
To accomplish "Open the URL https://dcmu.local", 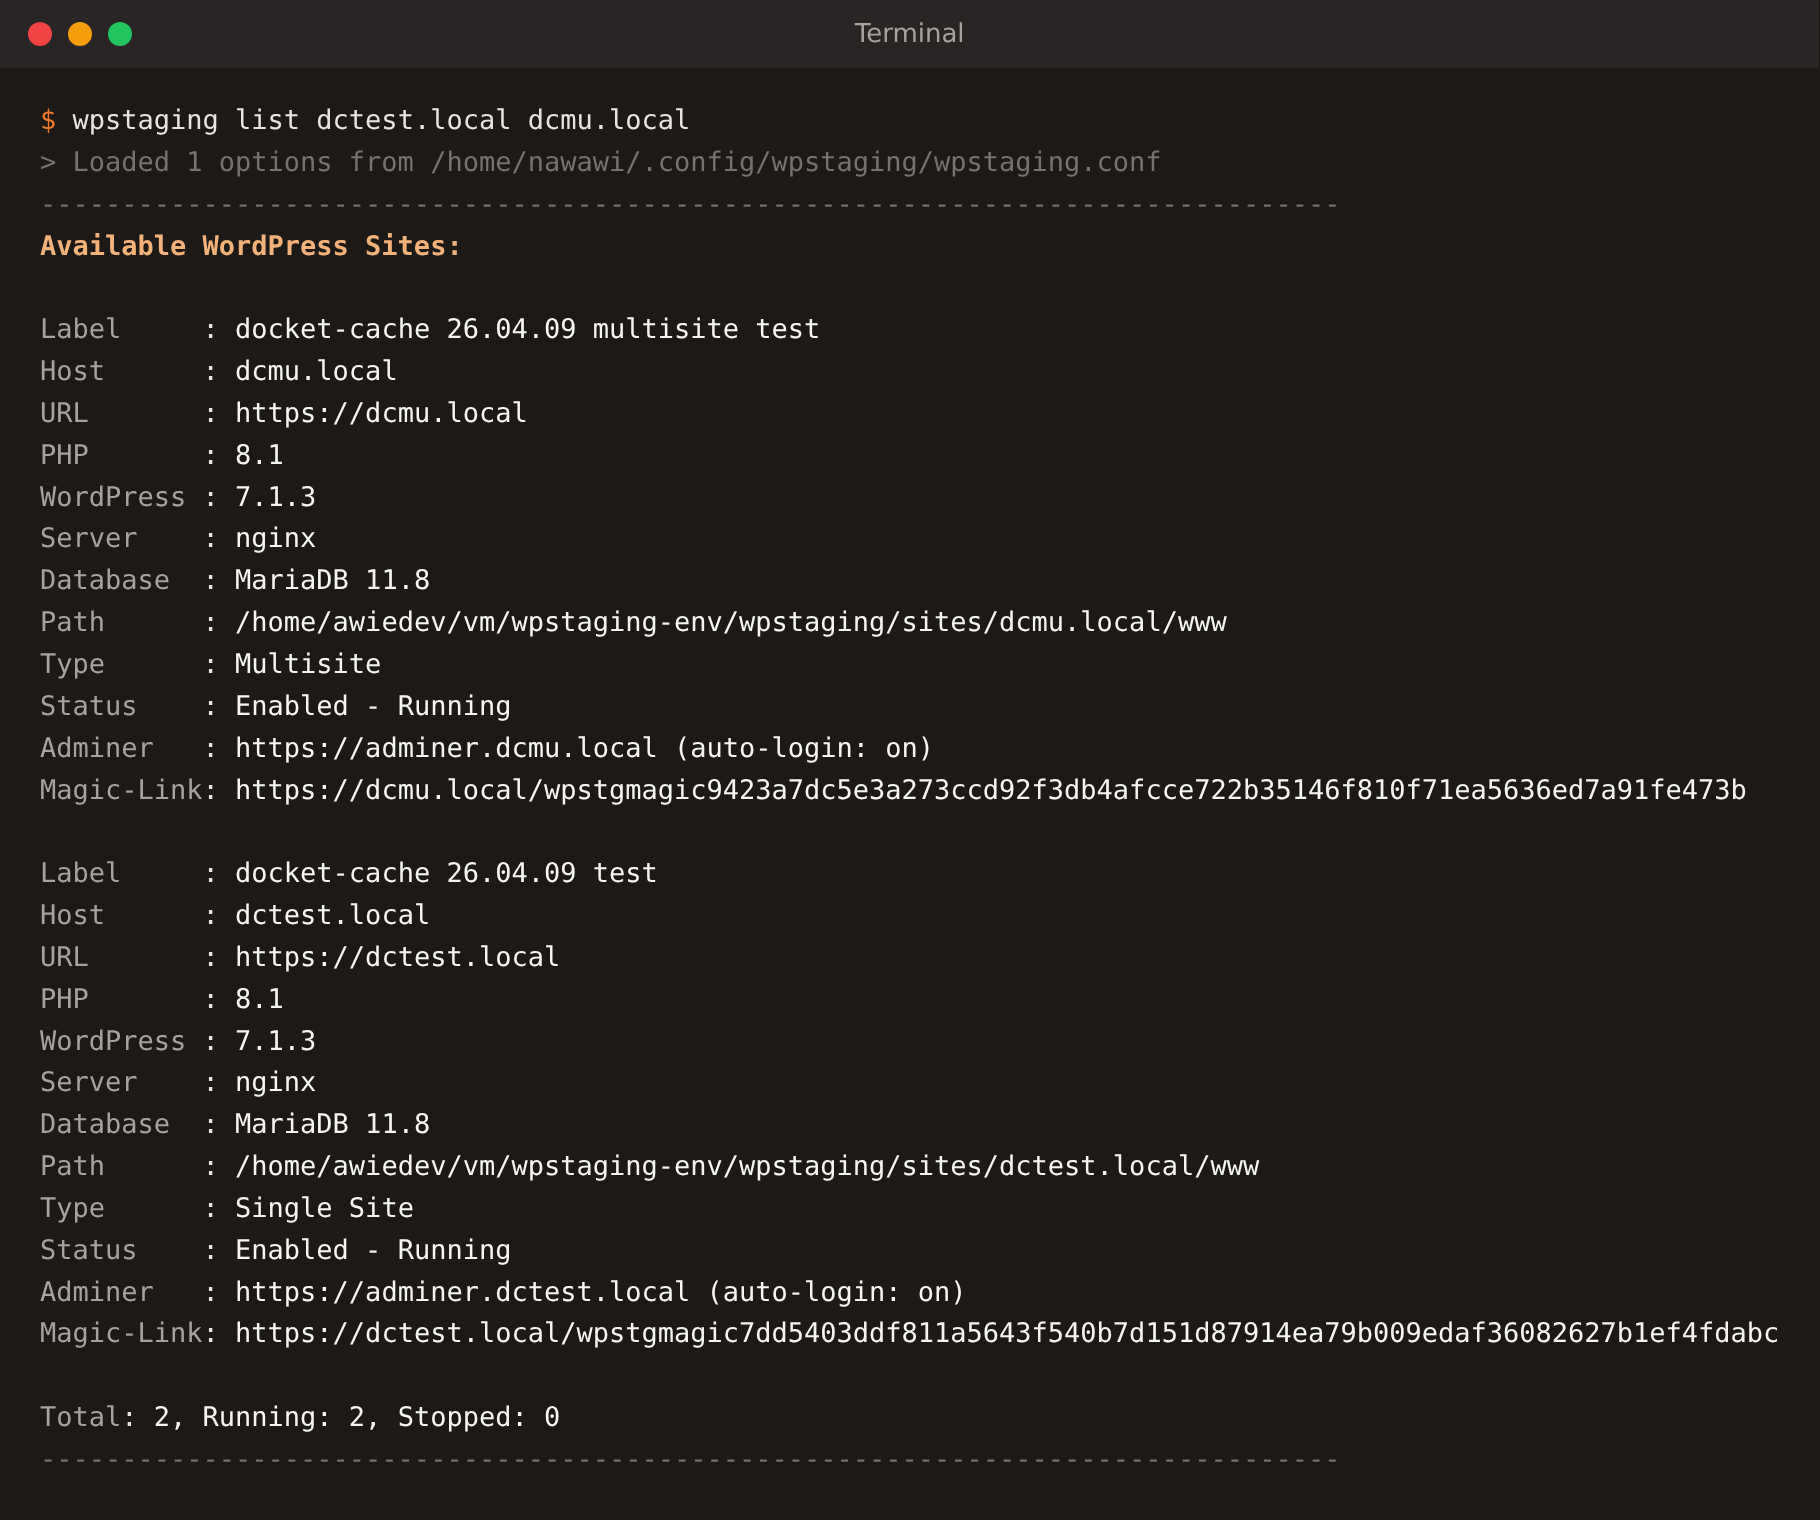I will tap(381, 413).
